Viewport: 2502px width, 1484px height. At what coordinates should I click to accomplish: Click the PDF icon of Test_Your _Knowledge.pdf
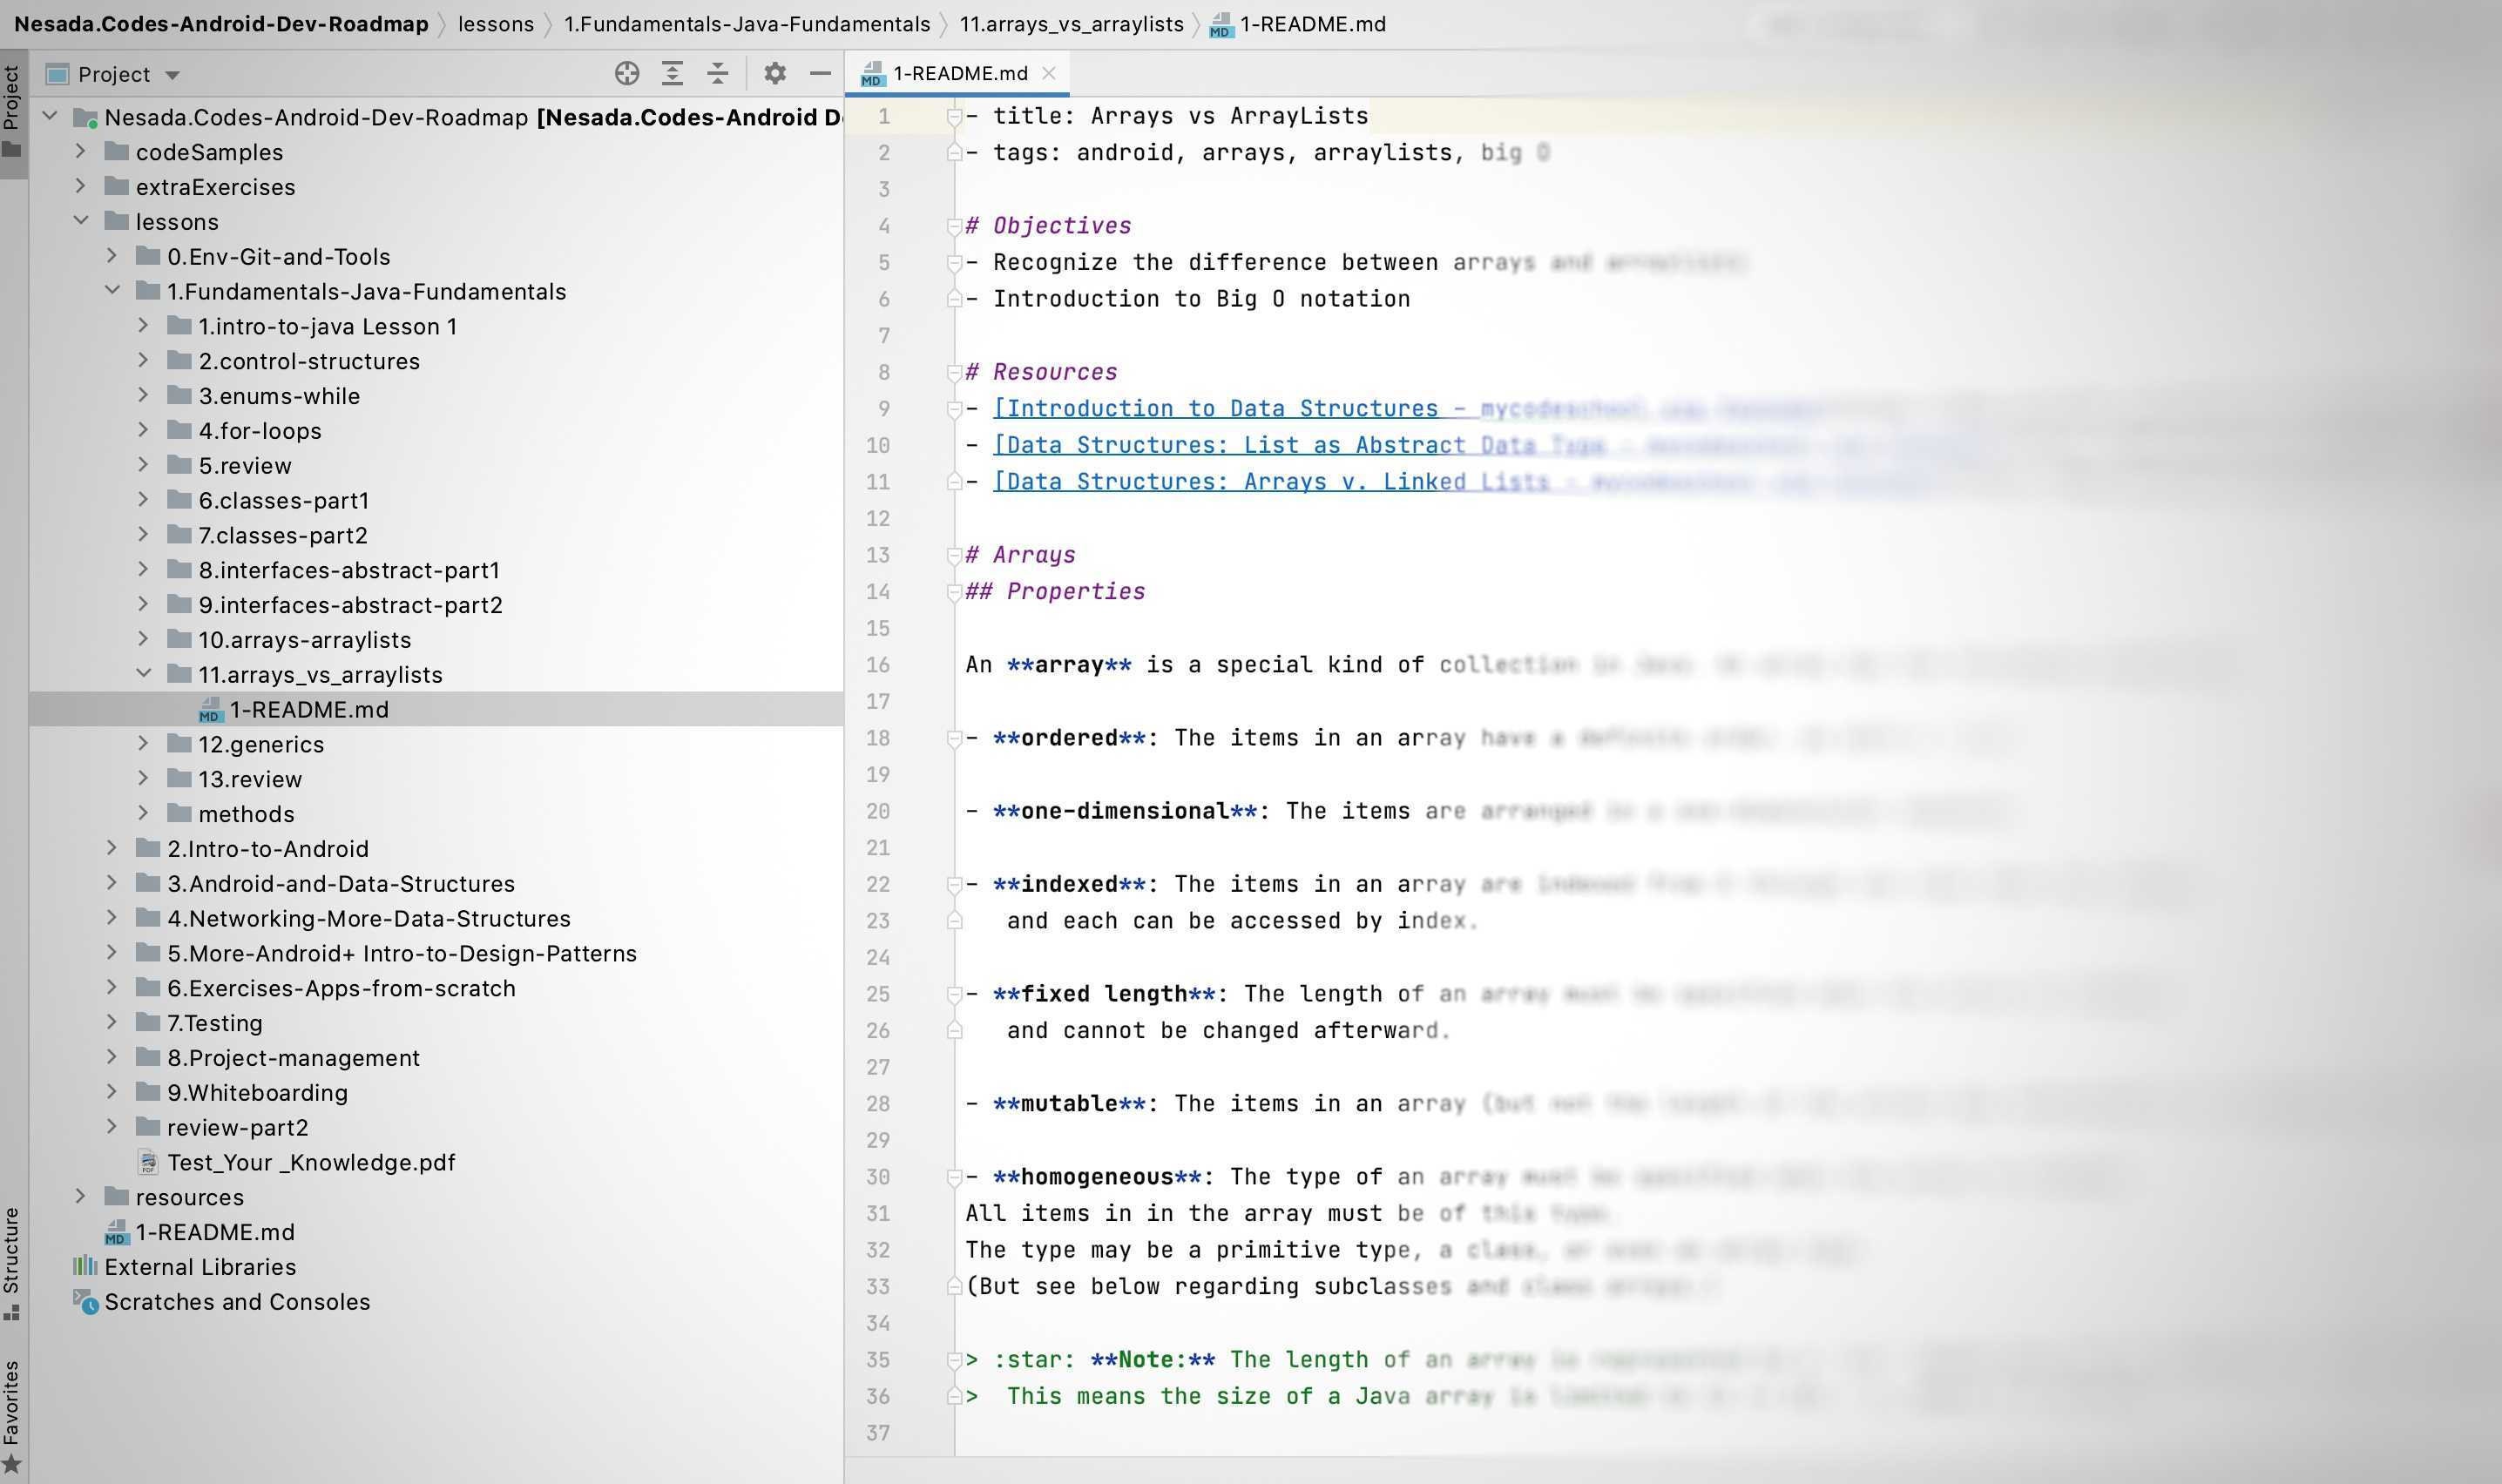pyautogui.click(x=149, y=1162)
